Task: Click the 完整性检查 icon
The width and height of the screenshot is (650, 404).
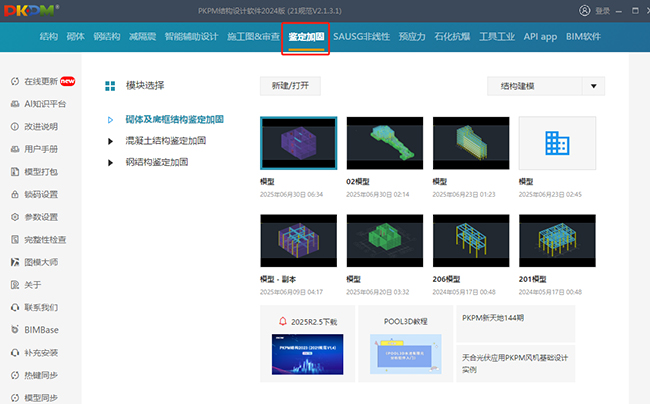Action: 15,239
